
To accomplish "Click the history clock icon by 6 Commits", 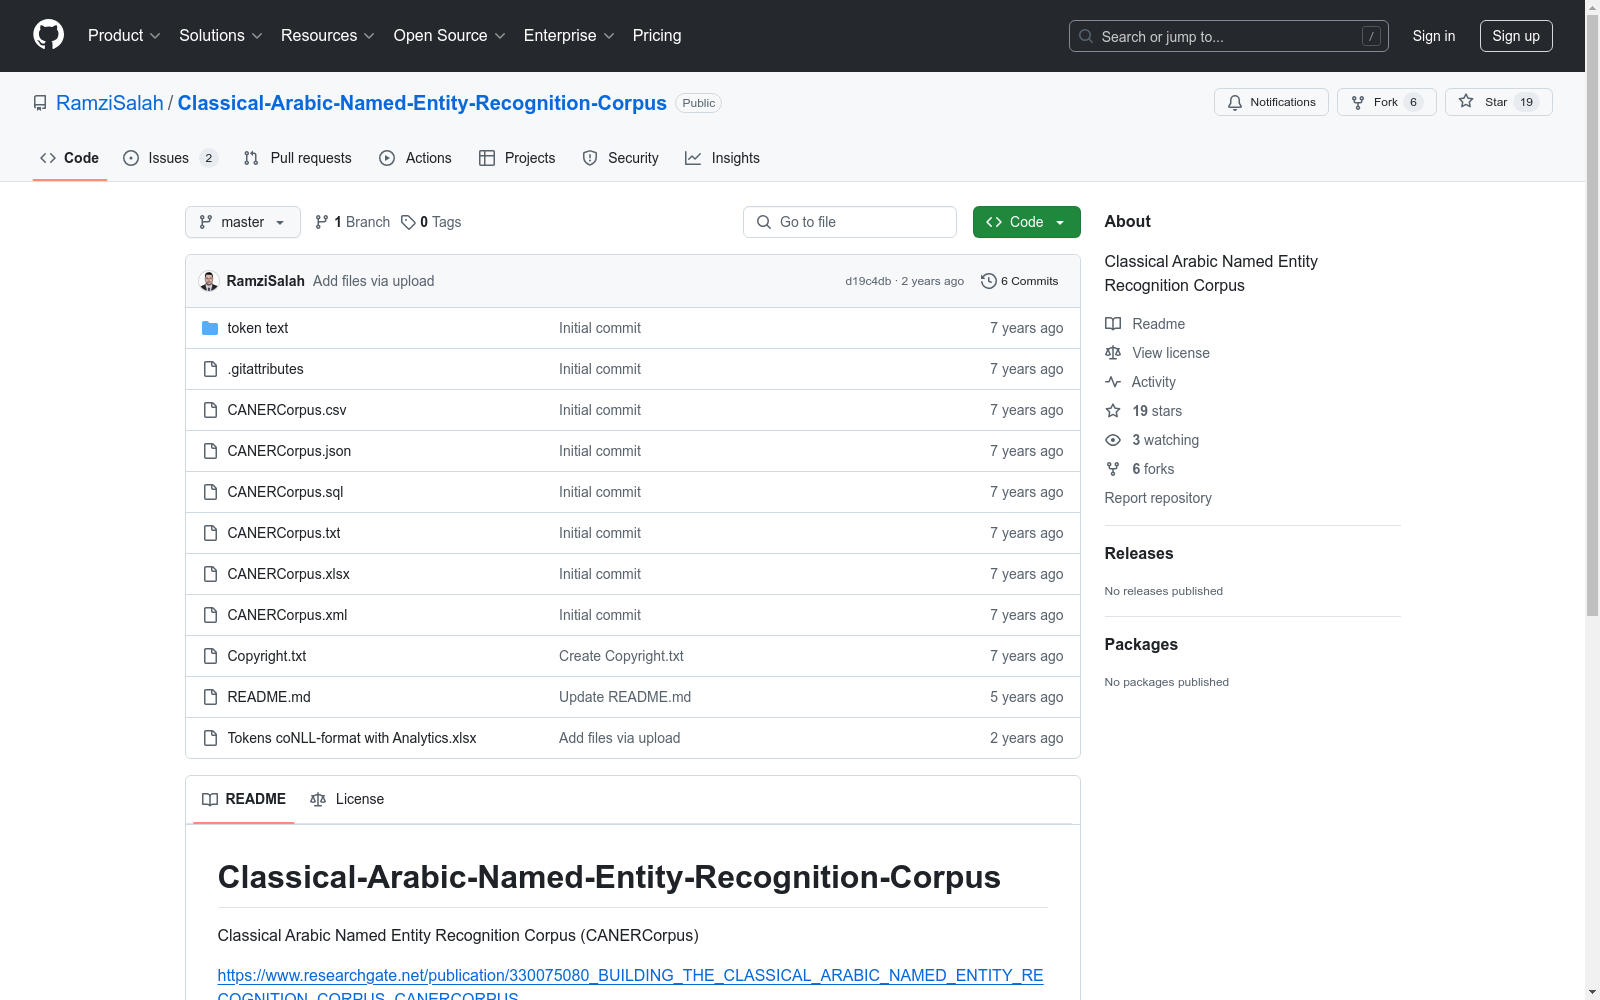I will 989,281.
